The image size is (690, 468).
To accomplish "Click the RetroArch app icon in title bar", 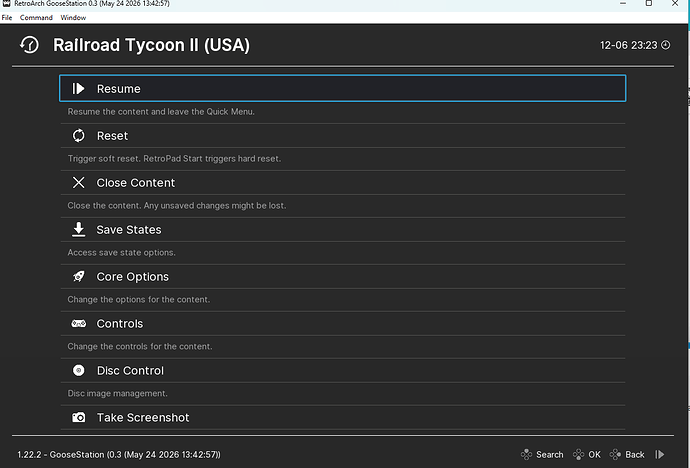I will pos(6,4).
